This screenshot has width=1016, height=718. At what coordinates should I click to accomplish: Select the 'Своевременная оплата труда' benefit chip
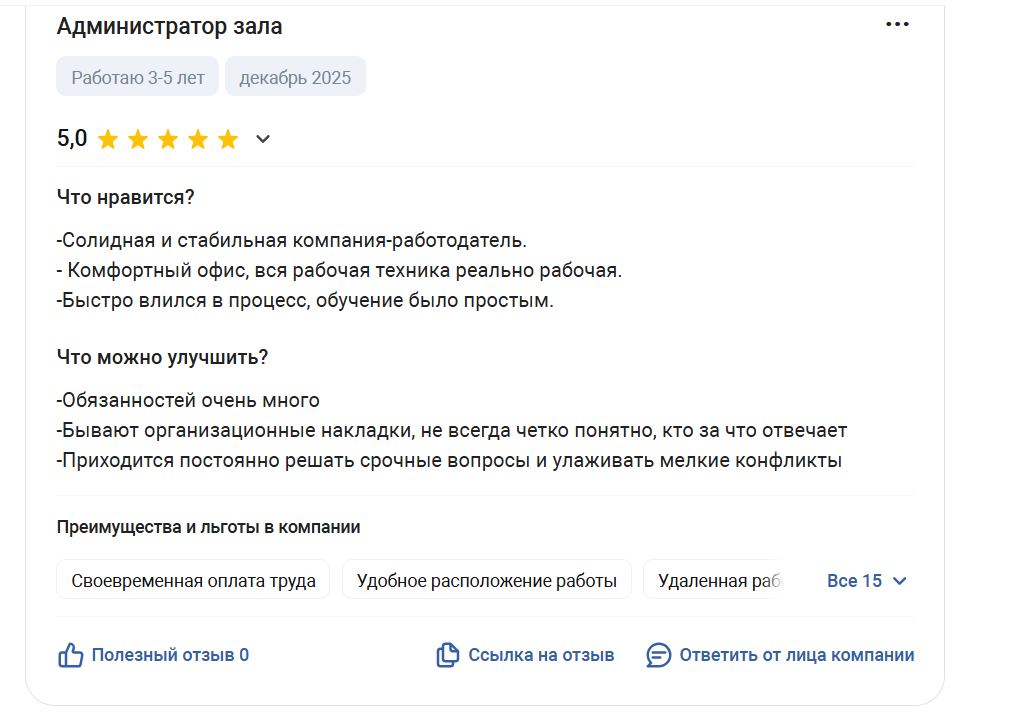pyautogui.click(x=193, y=580)
